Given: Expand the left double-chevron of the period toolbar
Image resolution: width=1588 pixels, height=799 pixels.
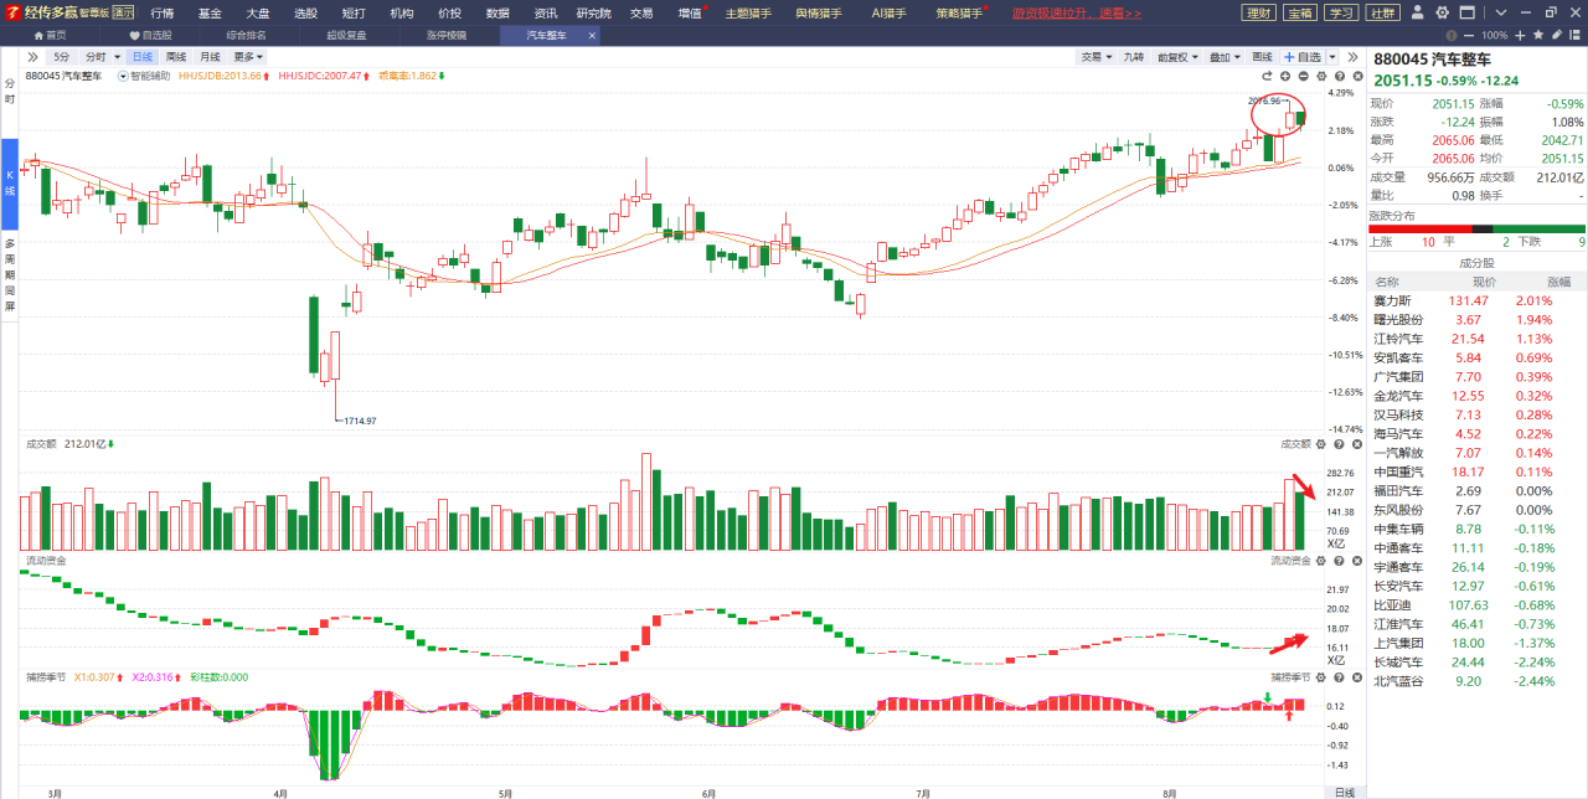Looking at the screenshot, I should point(33,57).
